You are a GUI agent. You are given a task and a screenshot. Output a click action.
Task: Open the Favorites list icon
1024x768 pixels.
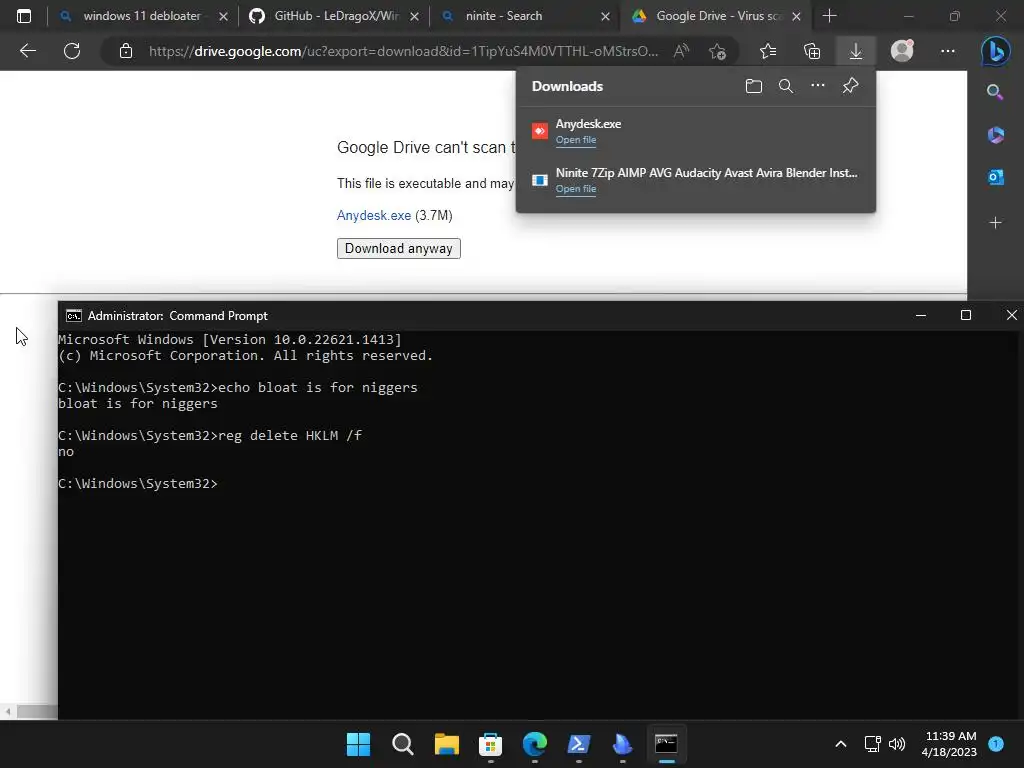click(x=768, y=51)
